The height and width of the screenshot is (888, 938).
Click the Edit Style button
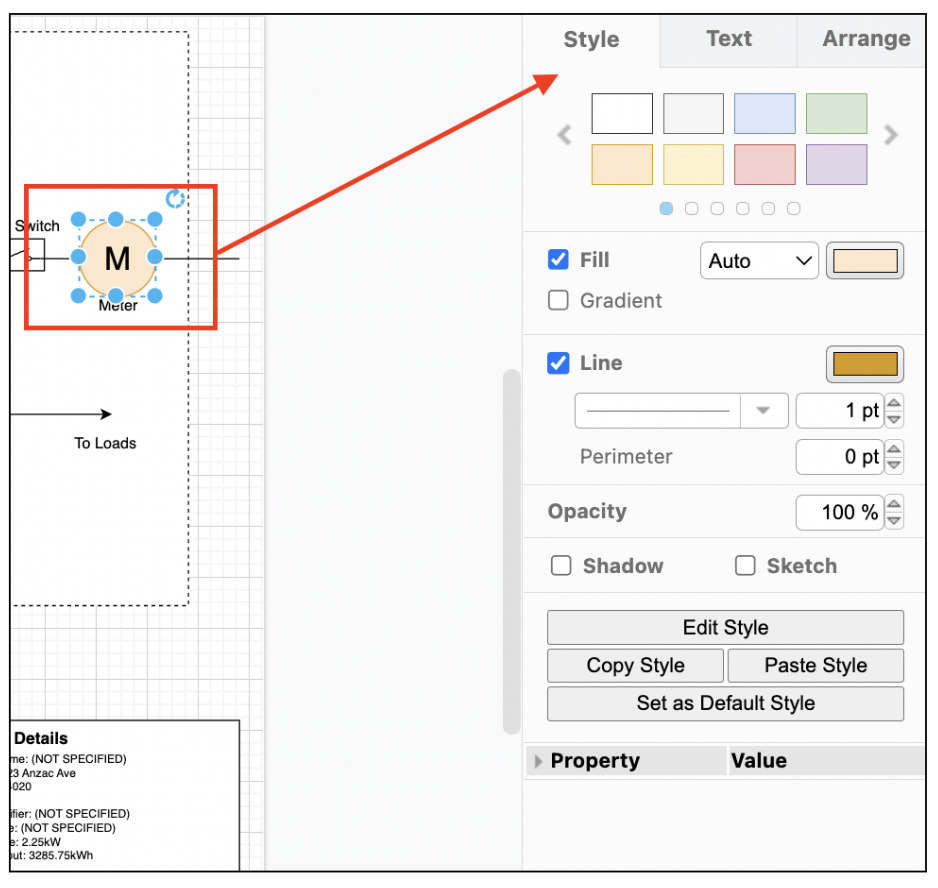click(724, 627)
